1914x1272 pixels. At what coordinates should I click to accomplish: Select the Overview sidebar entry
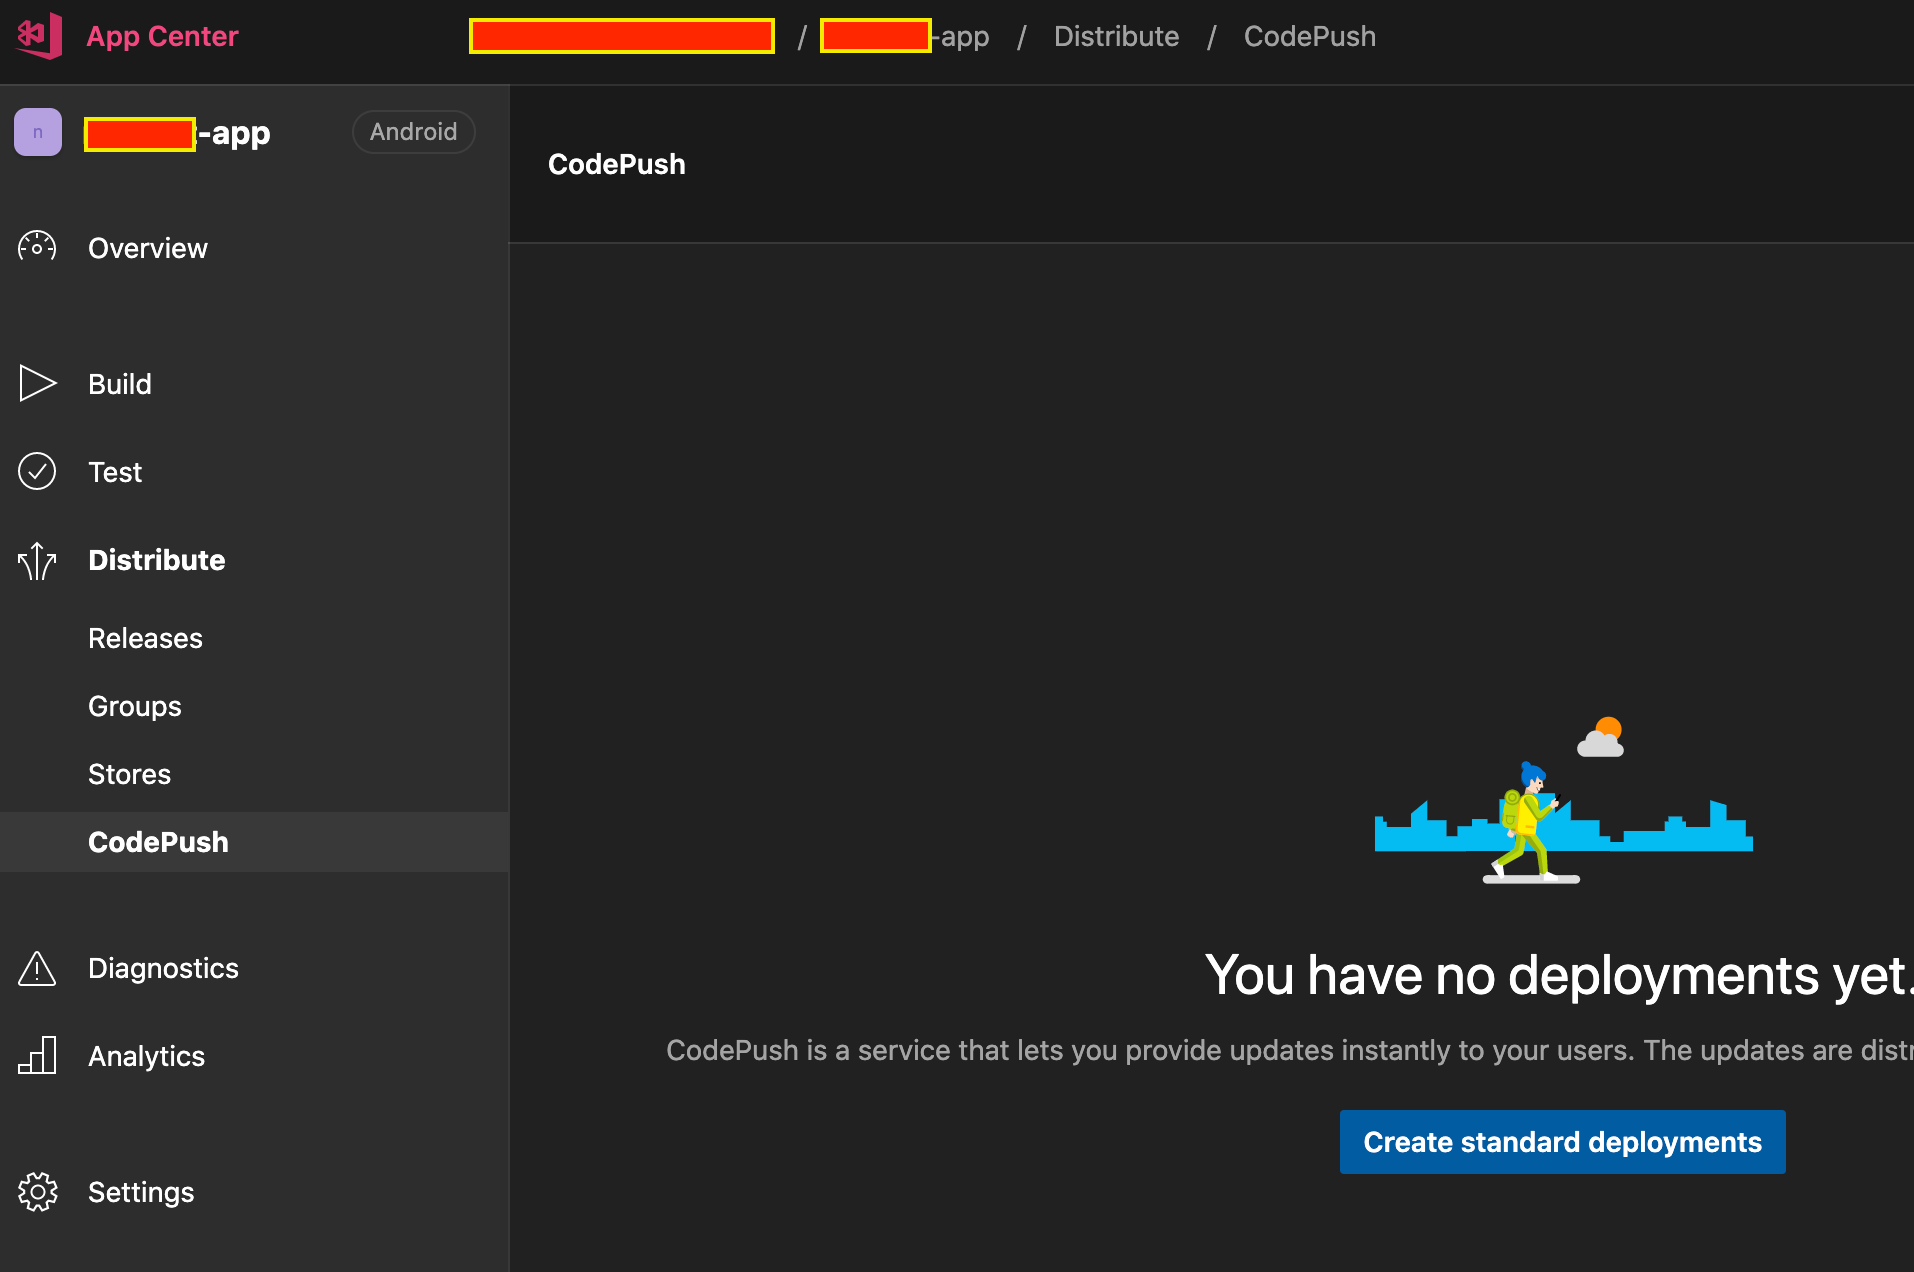pyautogui.click(x=148, y=247)
